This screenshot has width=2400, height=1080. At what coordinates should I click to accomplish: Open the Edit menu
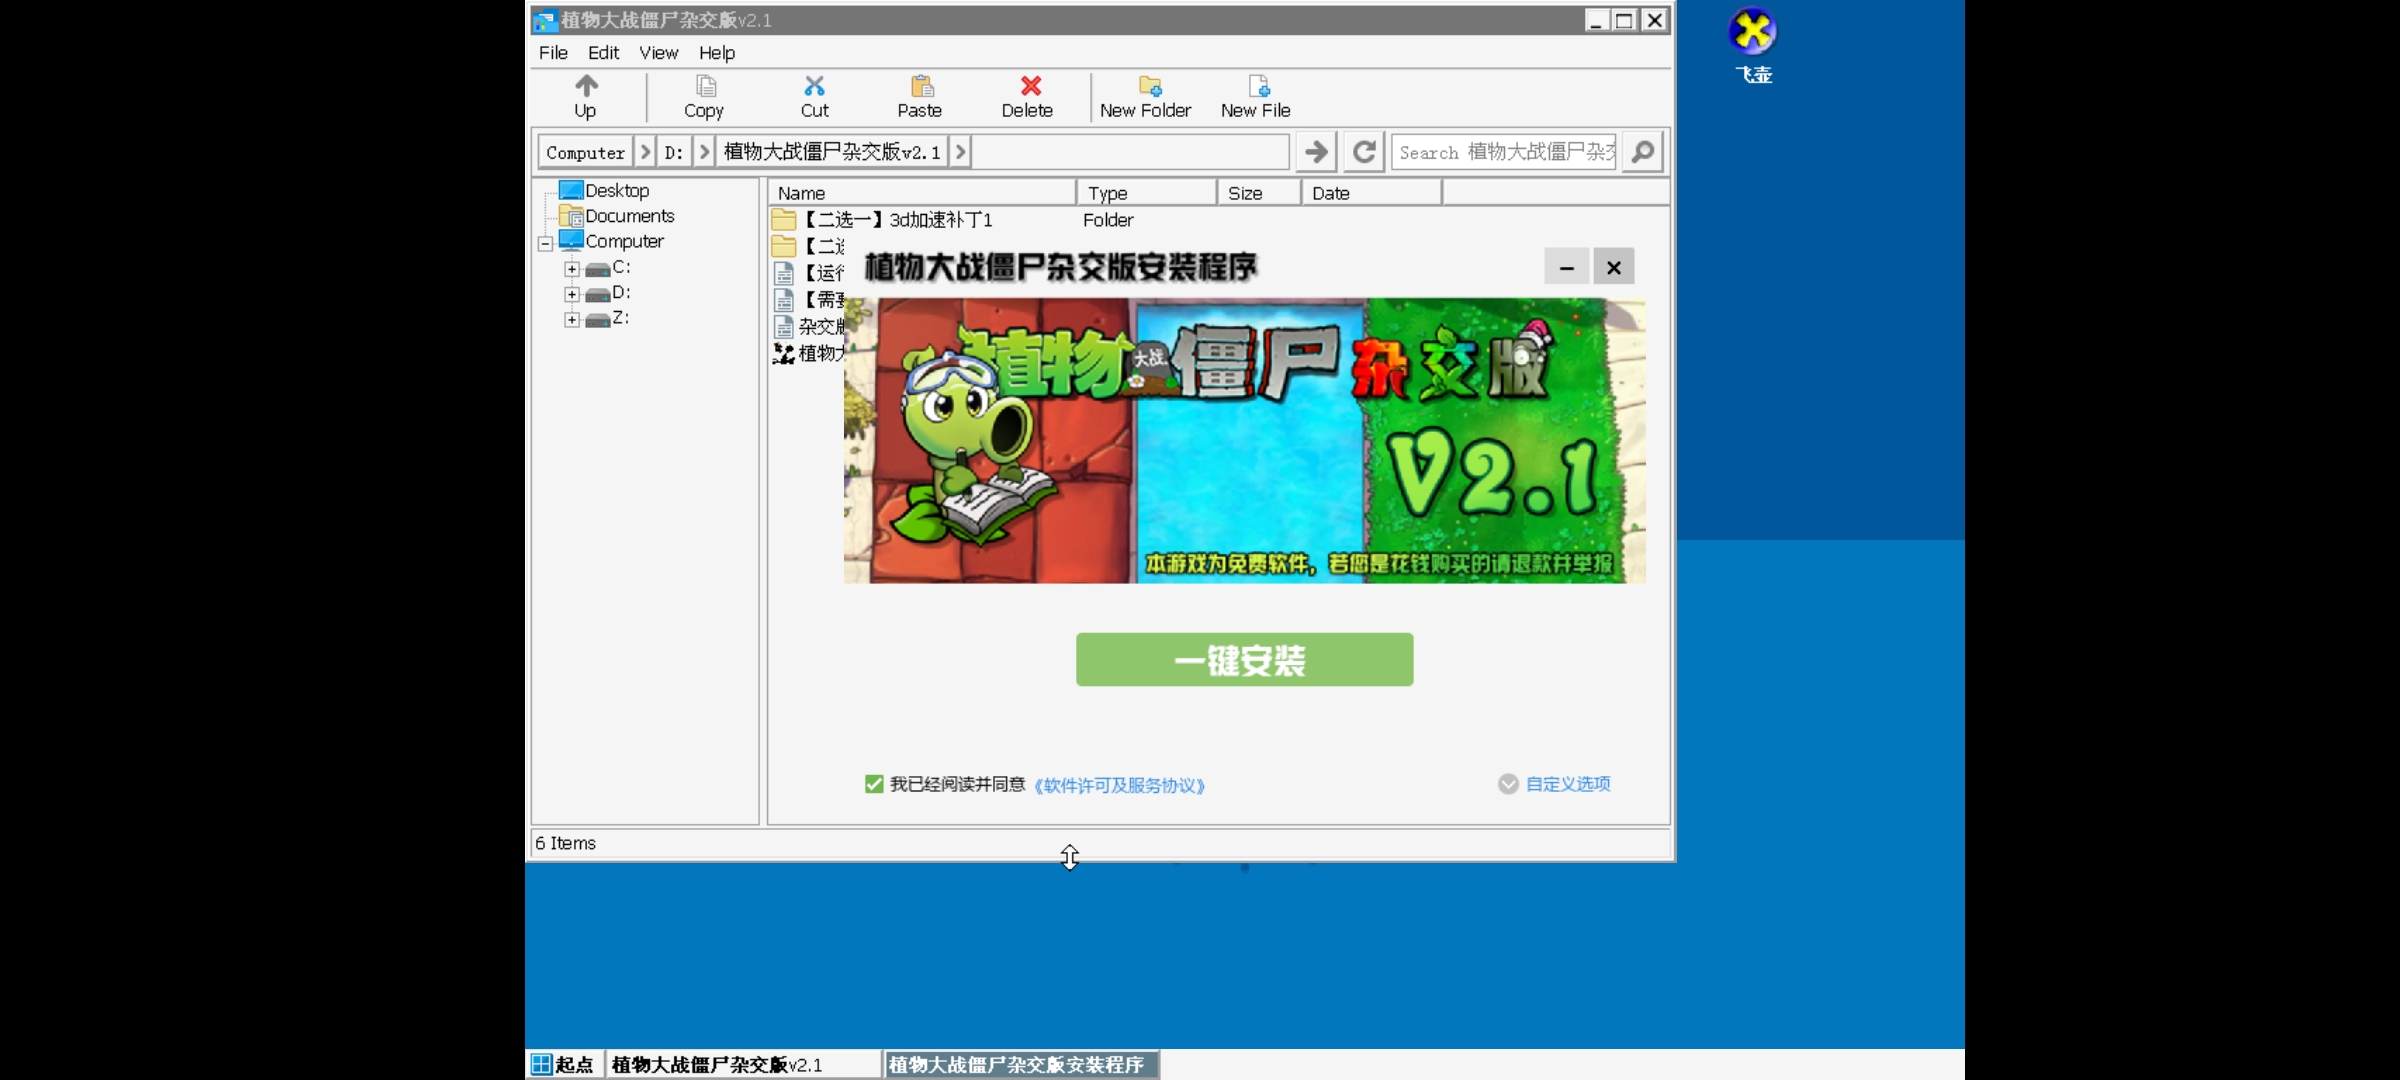(x=603, y=53)
